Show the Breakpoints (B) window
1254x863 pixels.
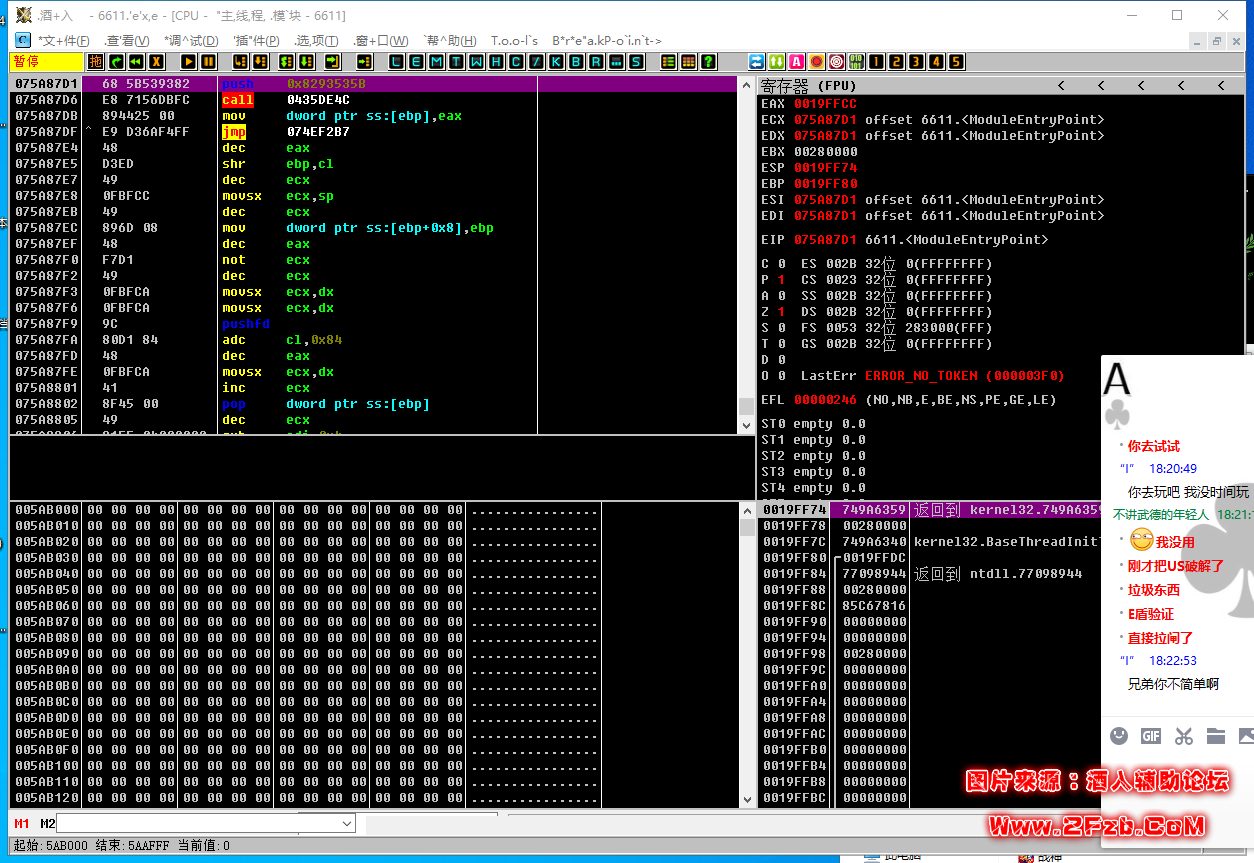pyautogui.click(x=576, y=62)
